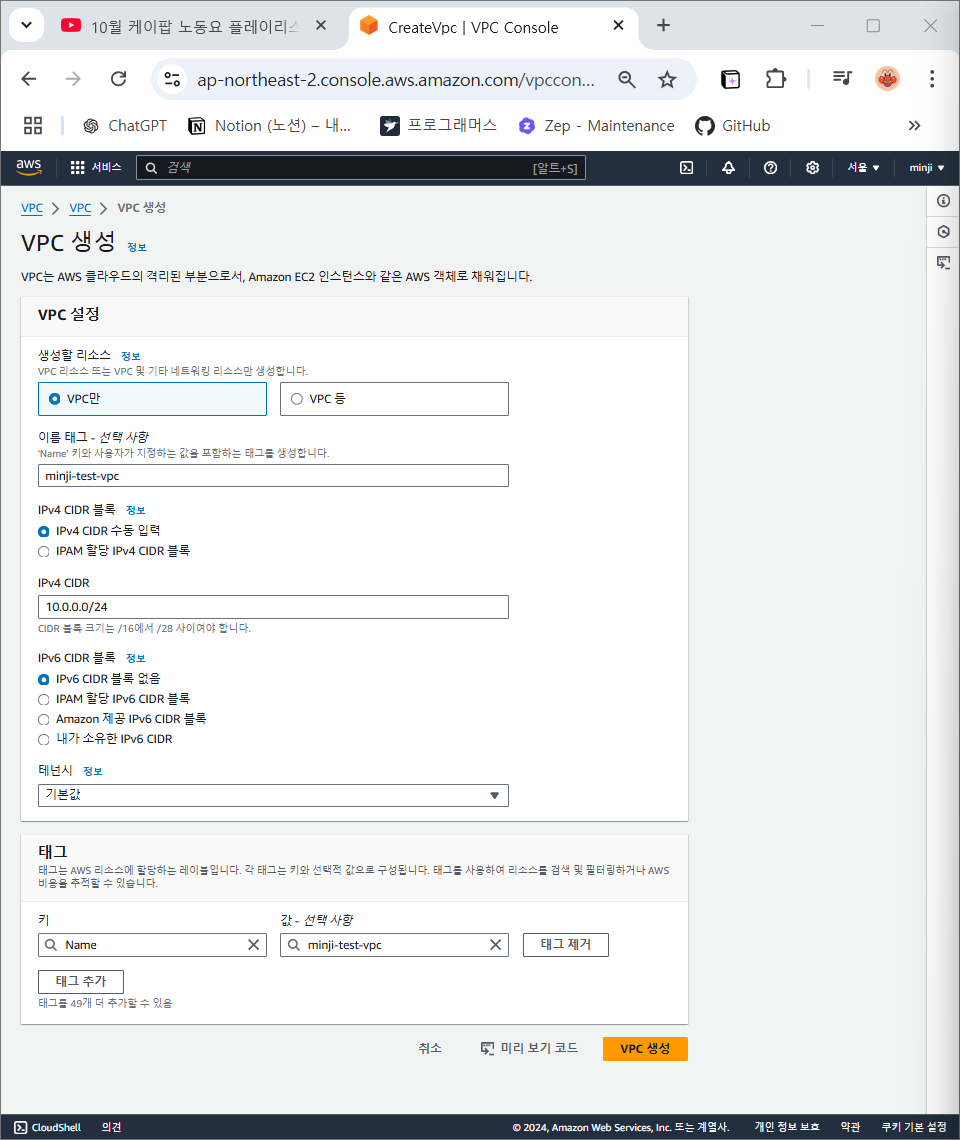The image size is (960, 1140).
Task: Bookmark this page with star icon
Action: [667, 79]
